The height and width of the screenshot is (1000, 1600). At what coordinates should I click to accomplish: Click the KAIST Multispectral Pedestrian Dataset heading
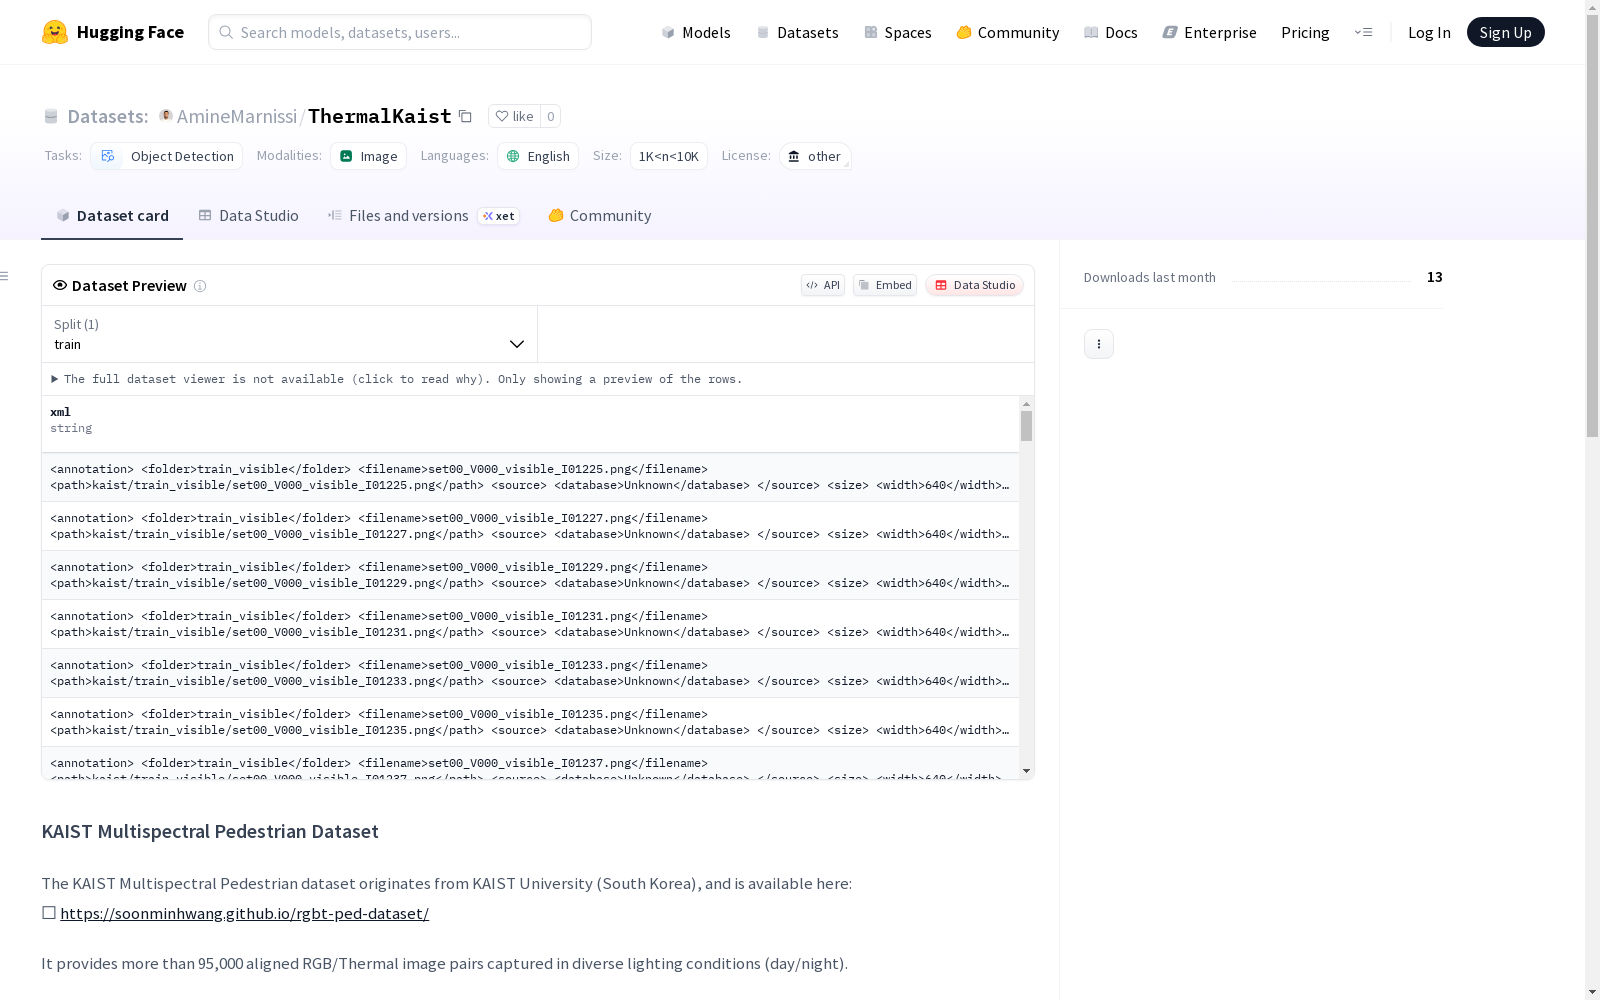210,832
